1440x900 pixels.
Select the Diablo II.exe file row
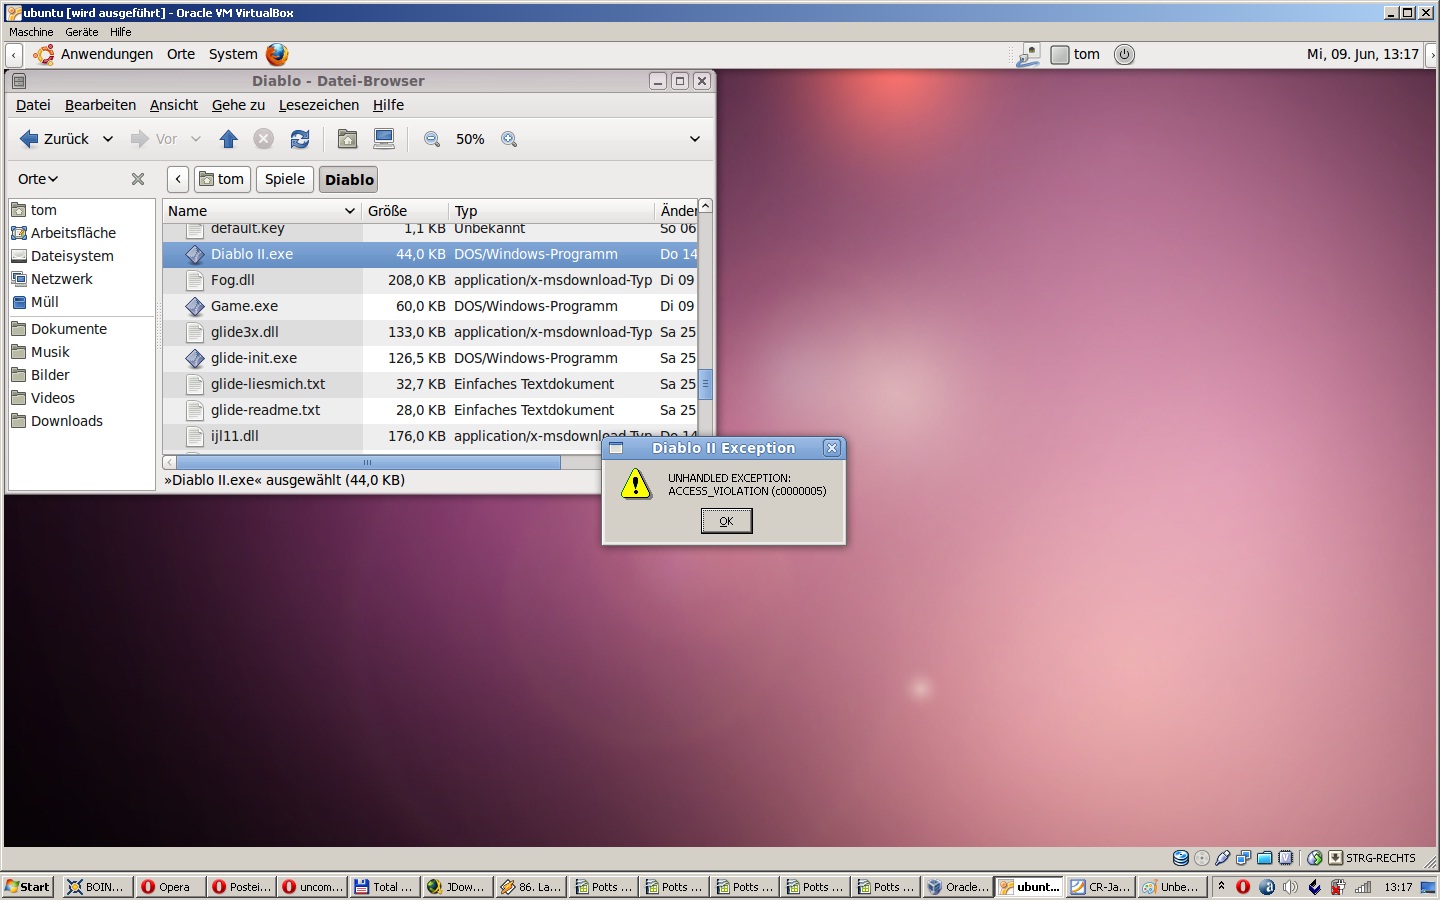point(430,254)
